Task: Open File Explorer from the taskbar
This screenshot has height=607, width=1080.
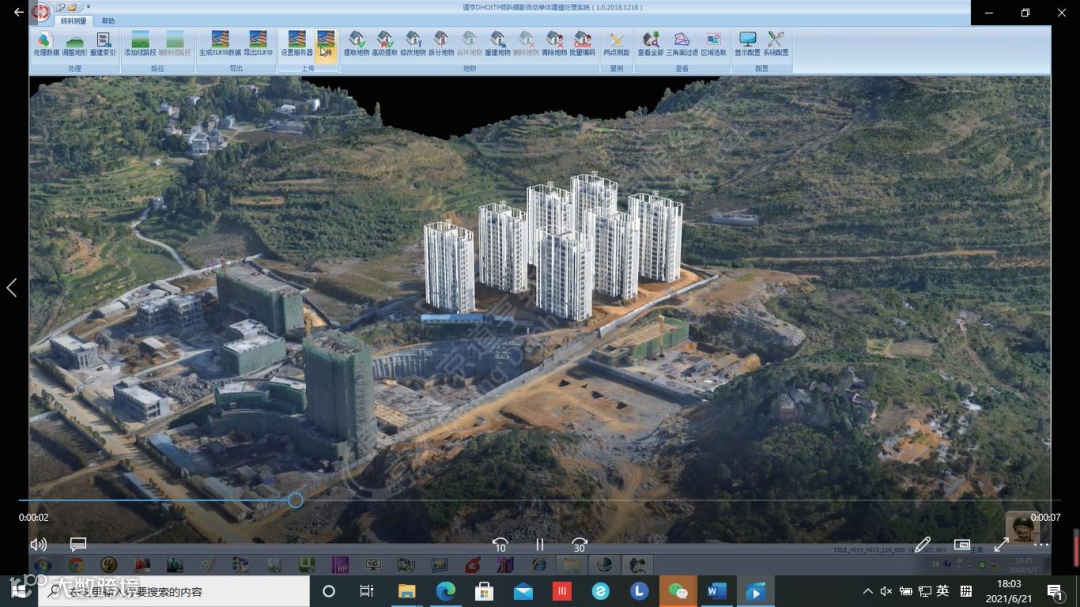Action: [406, 591]
